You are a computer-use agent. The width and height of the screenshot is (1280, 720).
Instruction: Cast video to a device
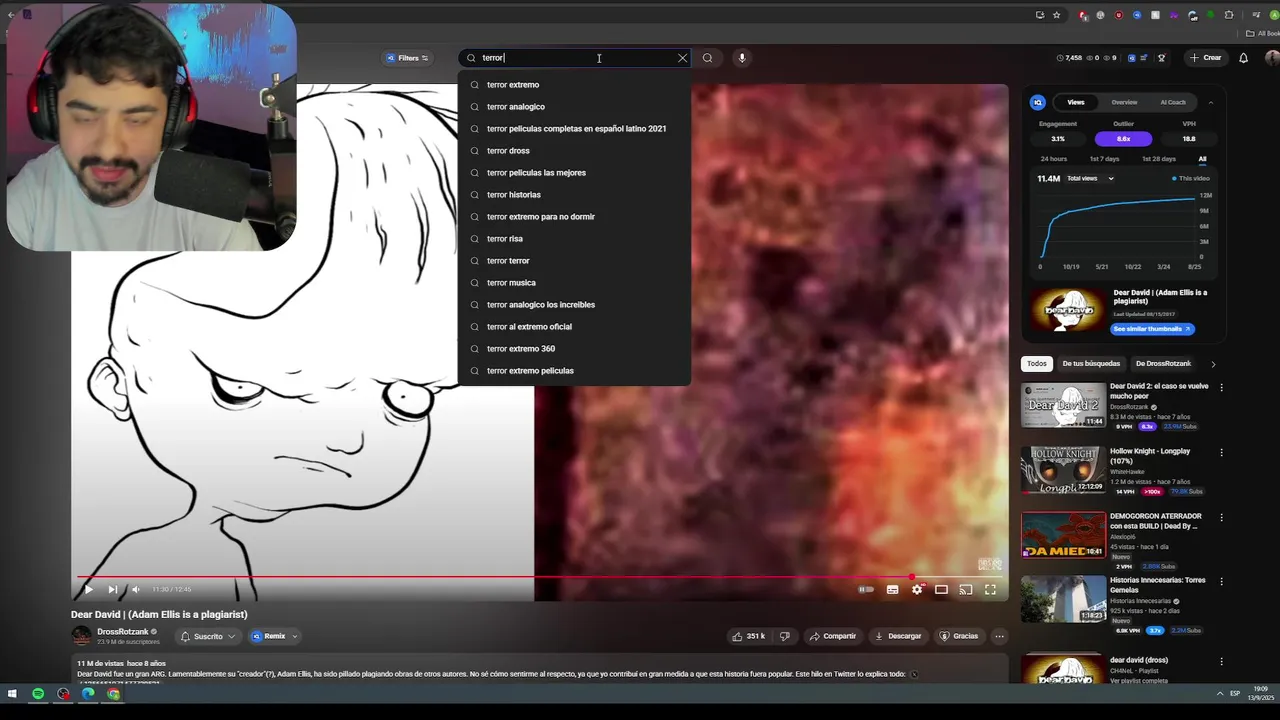(965, 590)
